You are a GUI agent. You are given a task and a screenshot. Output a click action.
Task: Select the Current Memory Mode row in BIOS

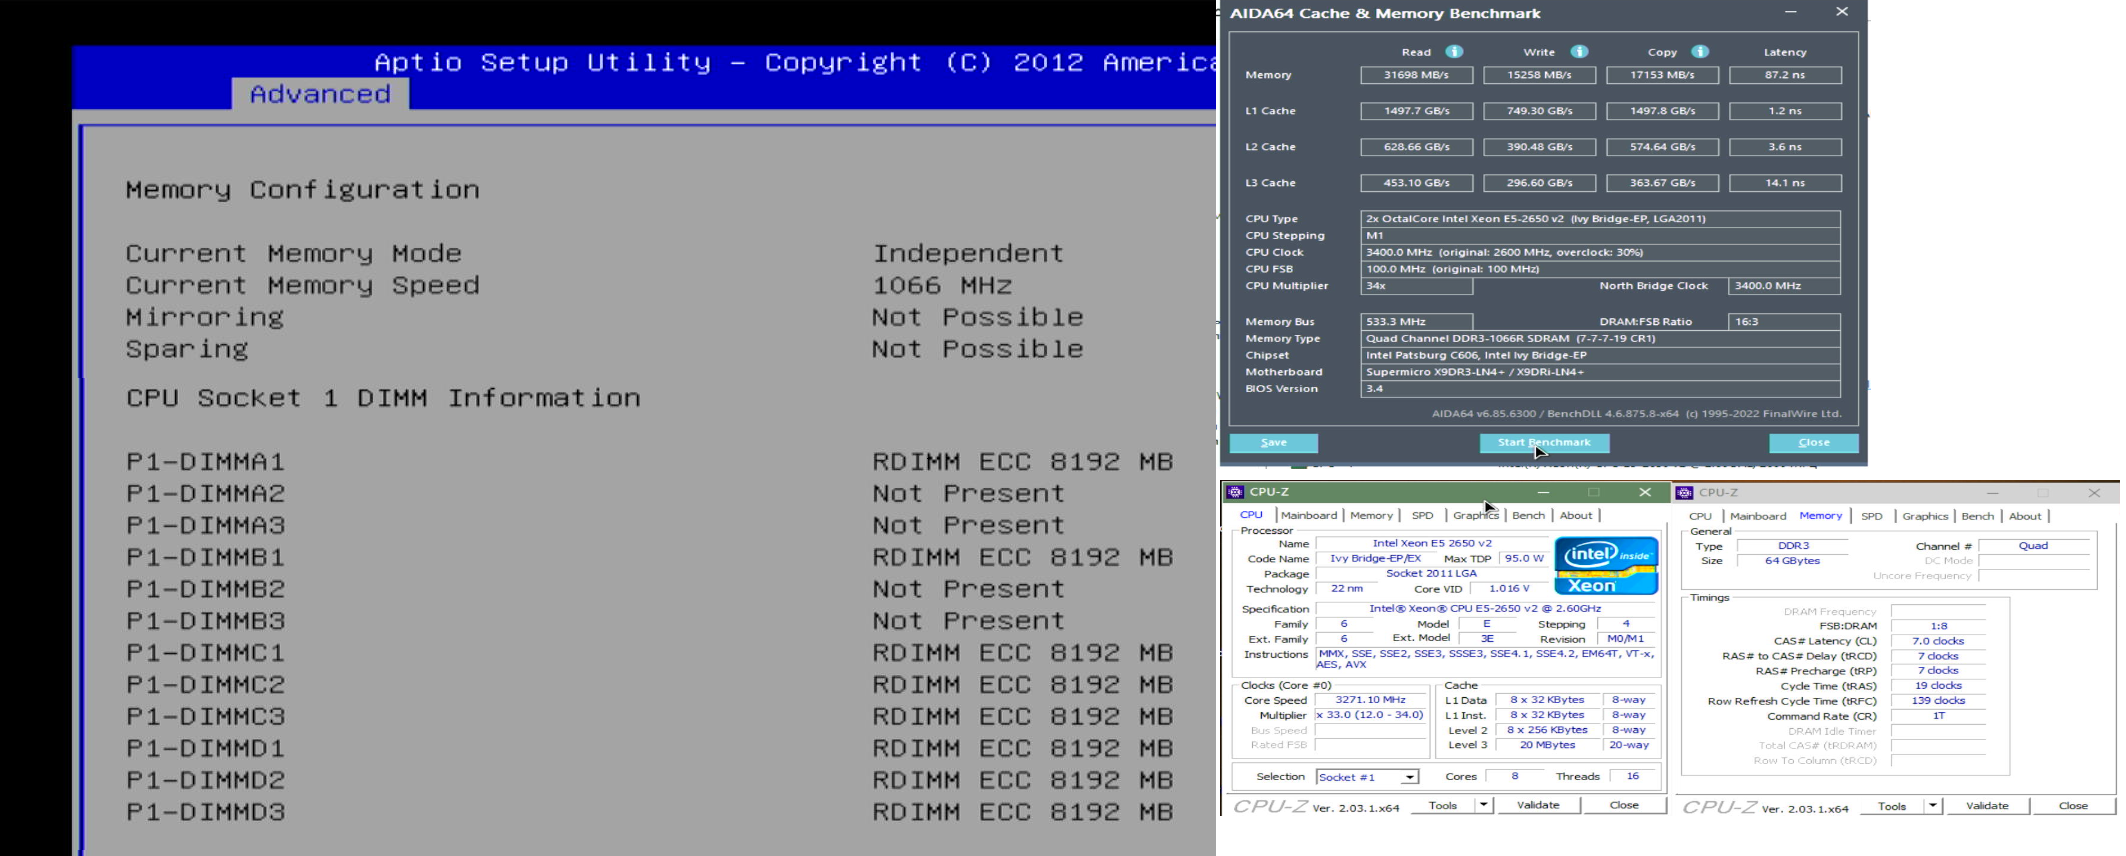pyautogui.click(x=595, y=254)
